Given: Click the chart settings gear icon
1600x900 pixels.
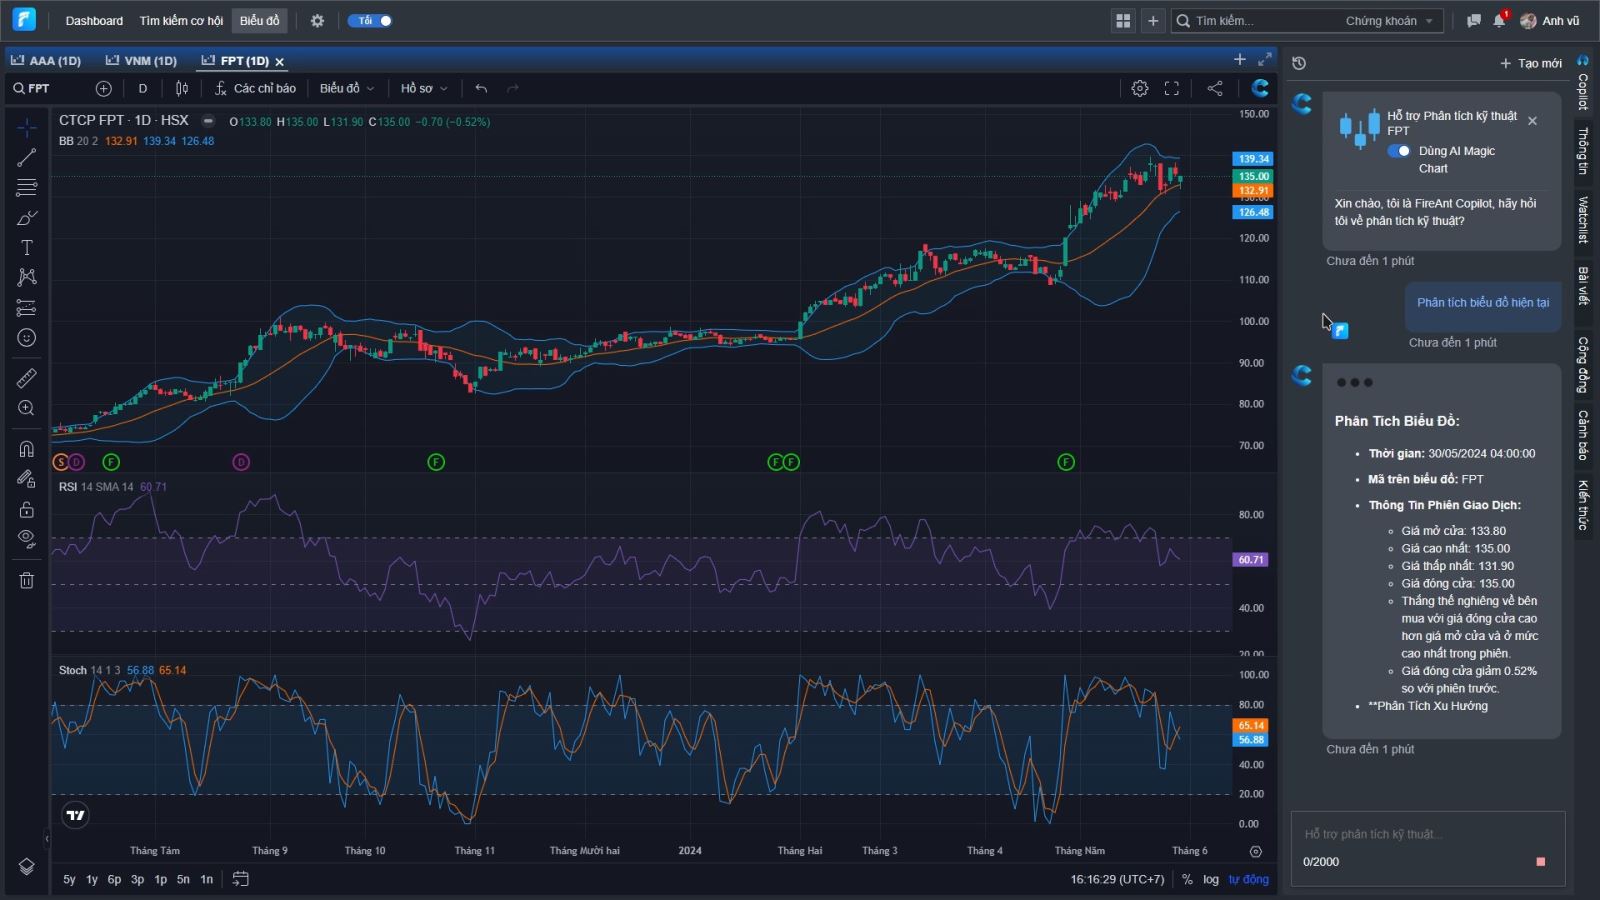Looking at the screenshot, I should 1139,88.
